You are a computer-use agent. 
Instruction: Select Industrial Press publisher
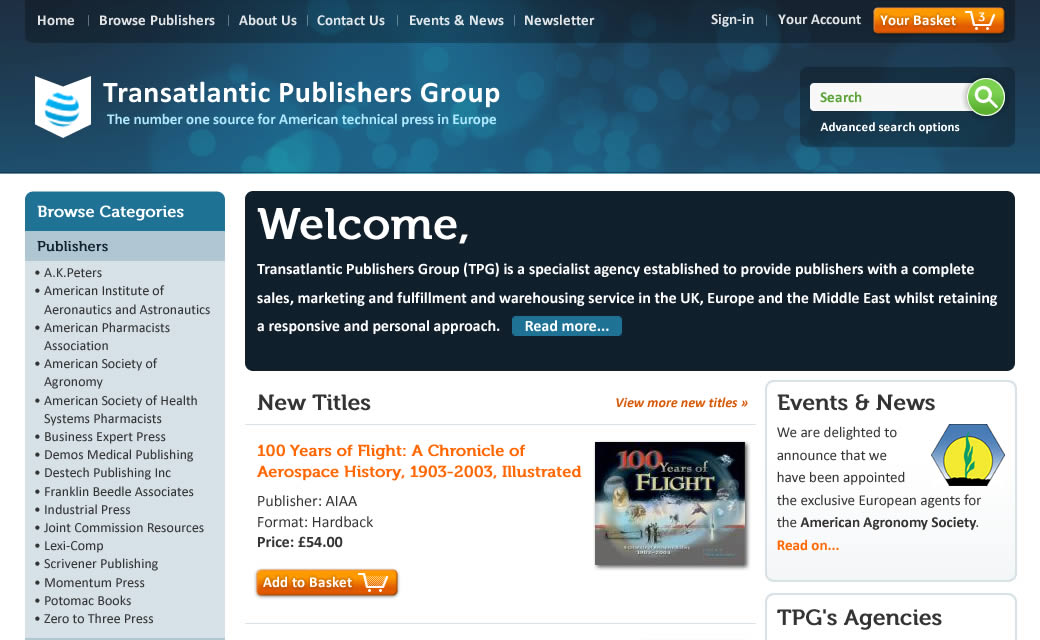(87, 509)
